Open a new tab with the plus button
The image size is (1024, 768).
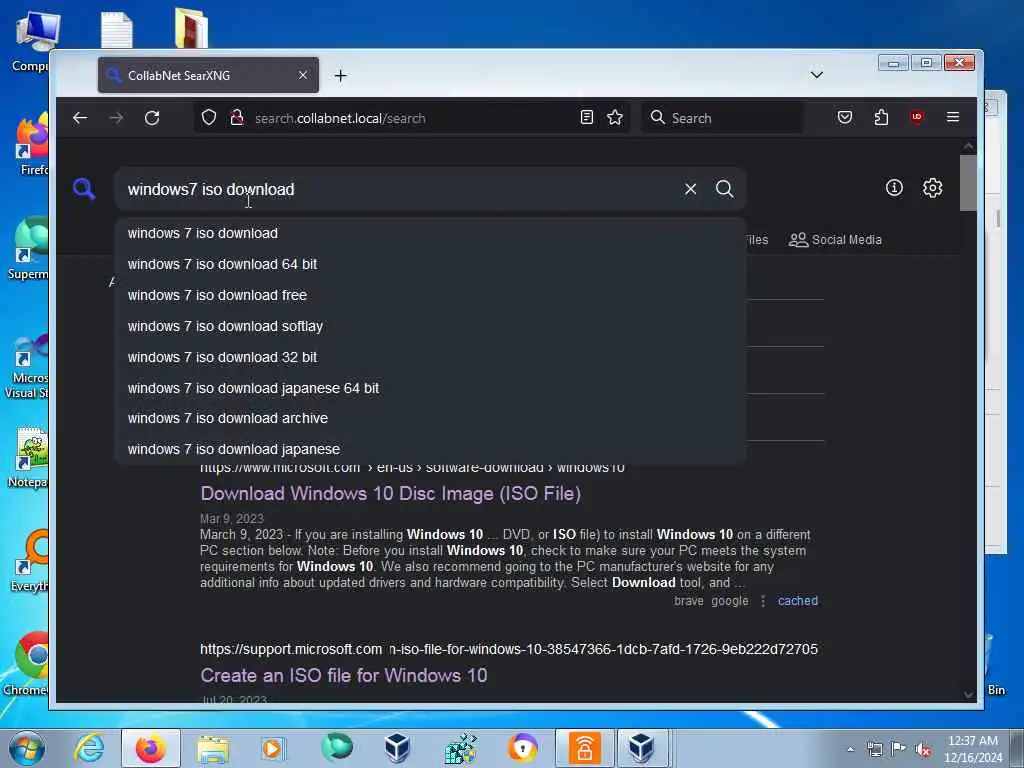340,76
